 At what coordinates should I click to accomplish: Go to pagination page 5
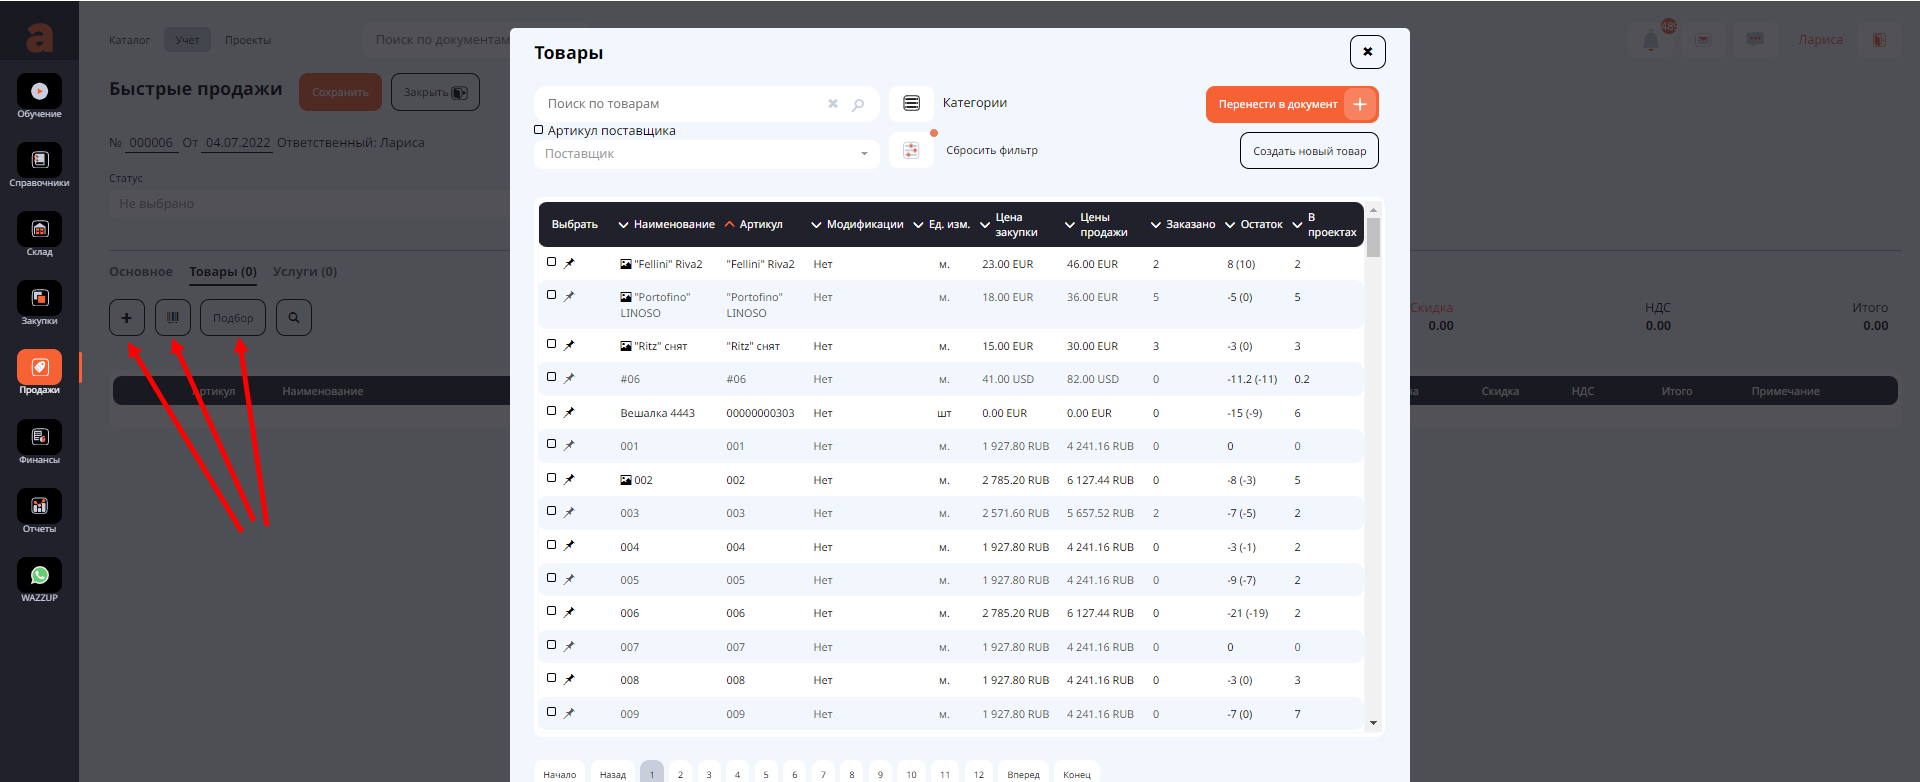(x=766, y=774)
